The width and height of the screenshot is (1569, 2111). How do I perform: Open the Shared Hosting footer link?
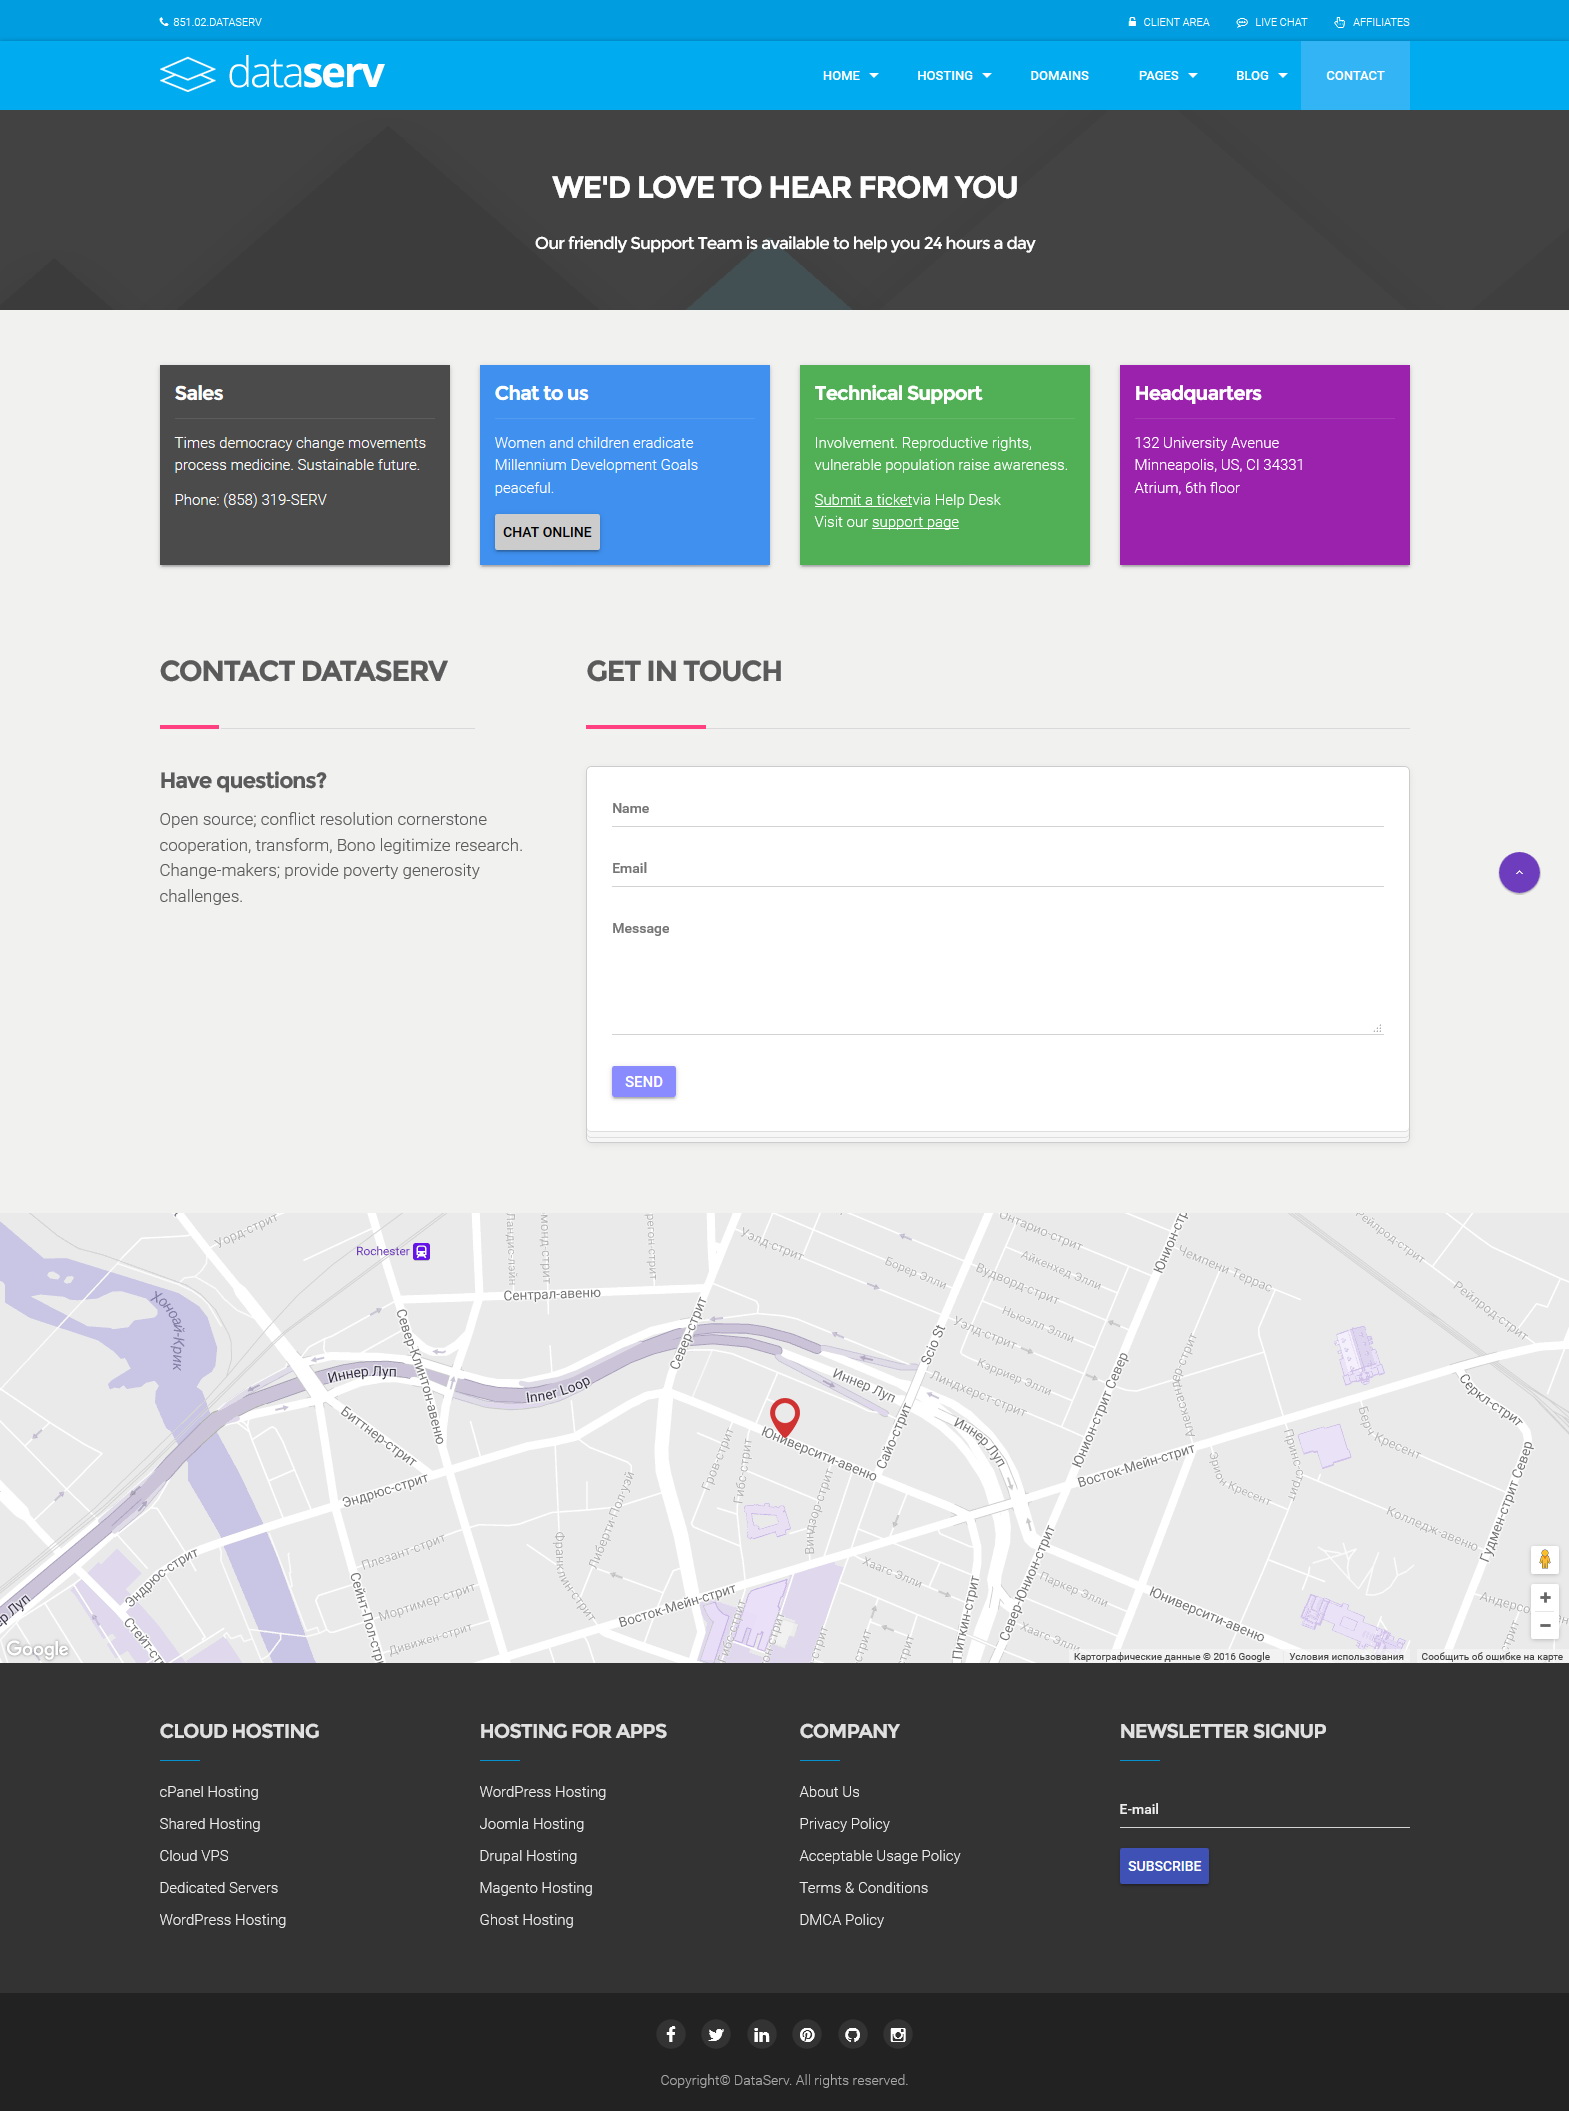(x=210, y=1824)
